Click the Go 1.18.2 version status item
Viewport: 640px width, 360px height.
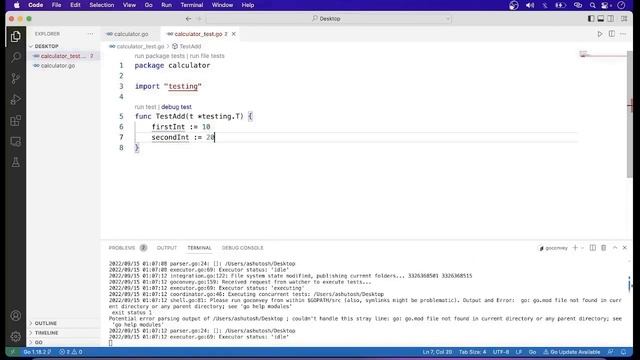pos(37,352)
